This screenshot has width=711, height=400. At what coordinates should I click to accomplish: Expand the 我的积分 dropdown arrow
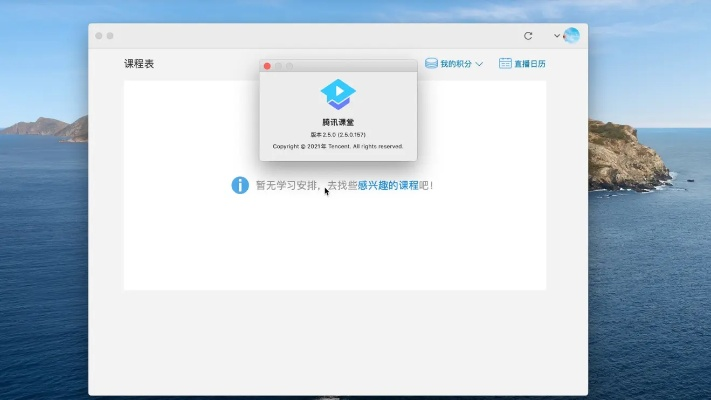pos(479,64)
